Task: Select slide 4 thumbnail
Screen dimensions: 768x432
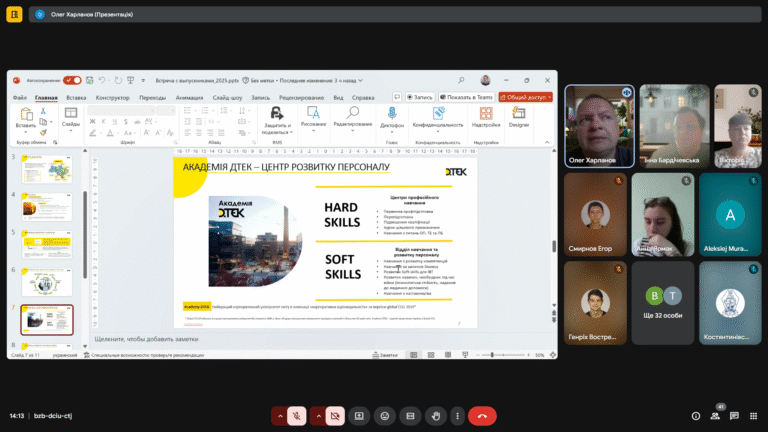Action: (47, 207)
